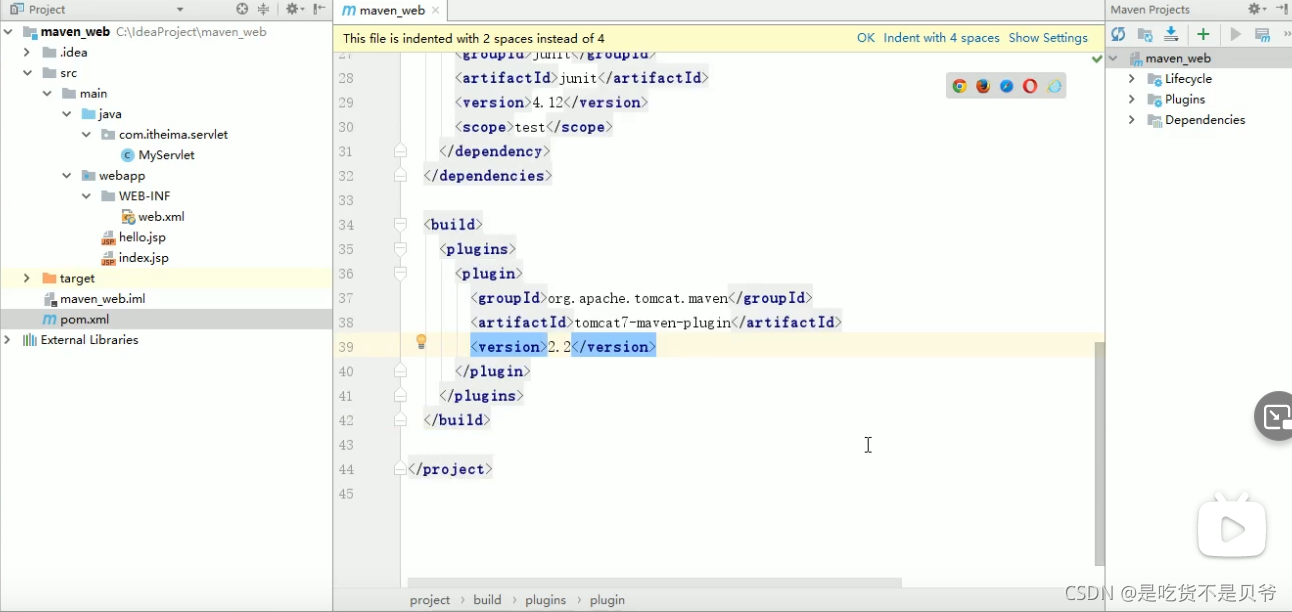Collapse all in Project panel
Image resolution: width=1292 pixels, height=612 pixels.
pos(264,9)
